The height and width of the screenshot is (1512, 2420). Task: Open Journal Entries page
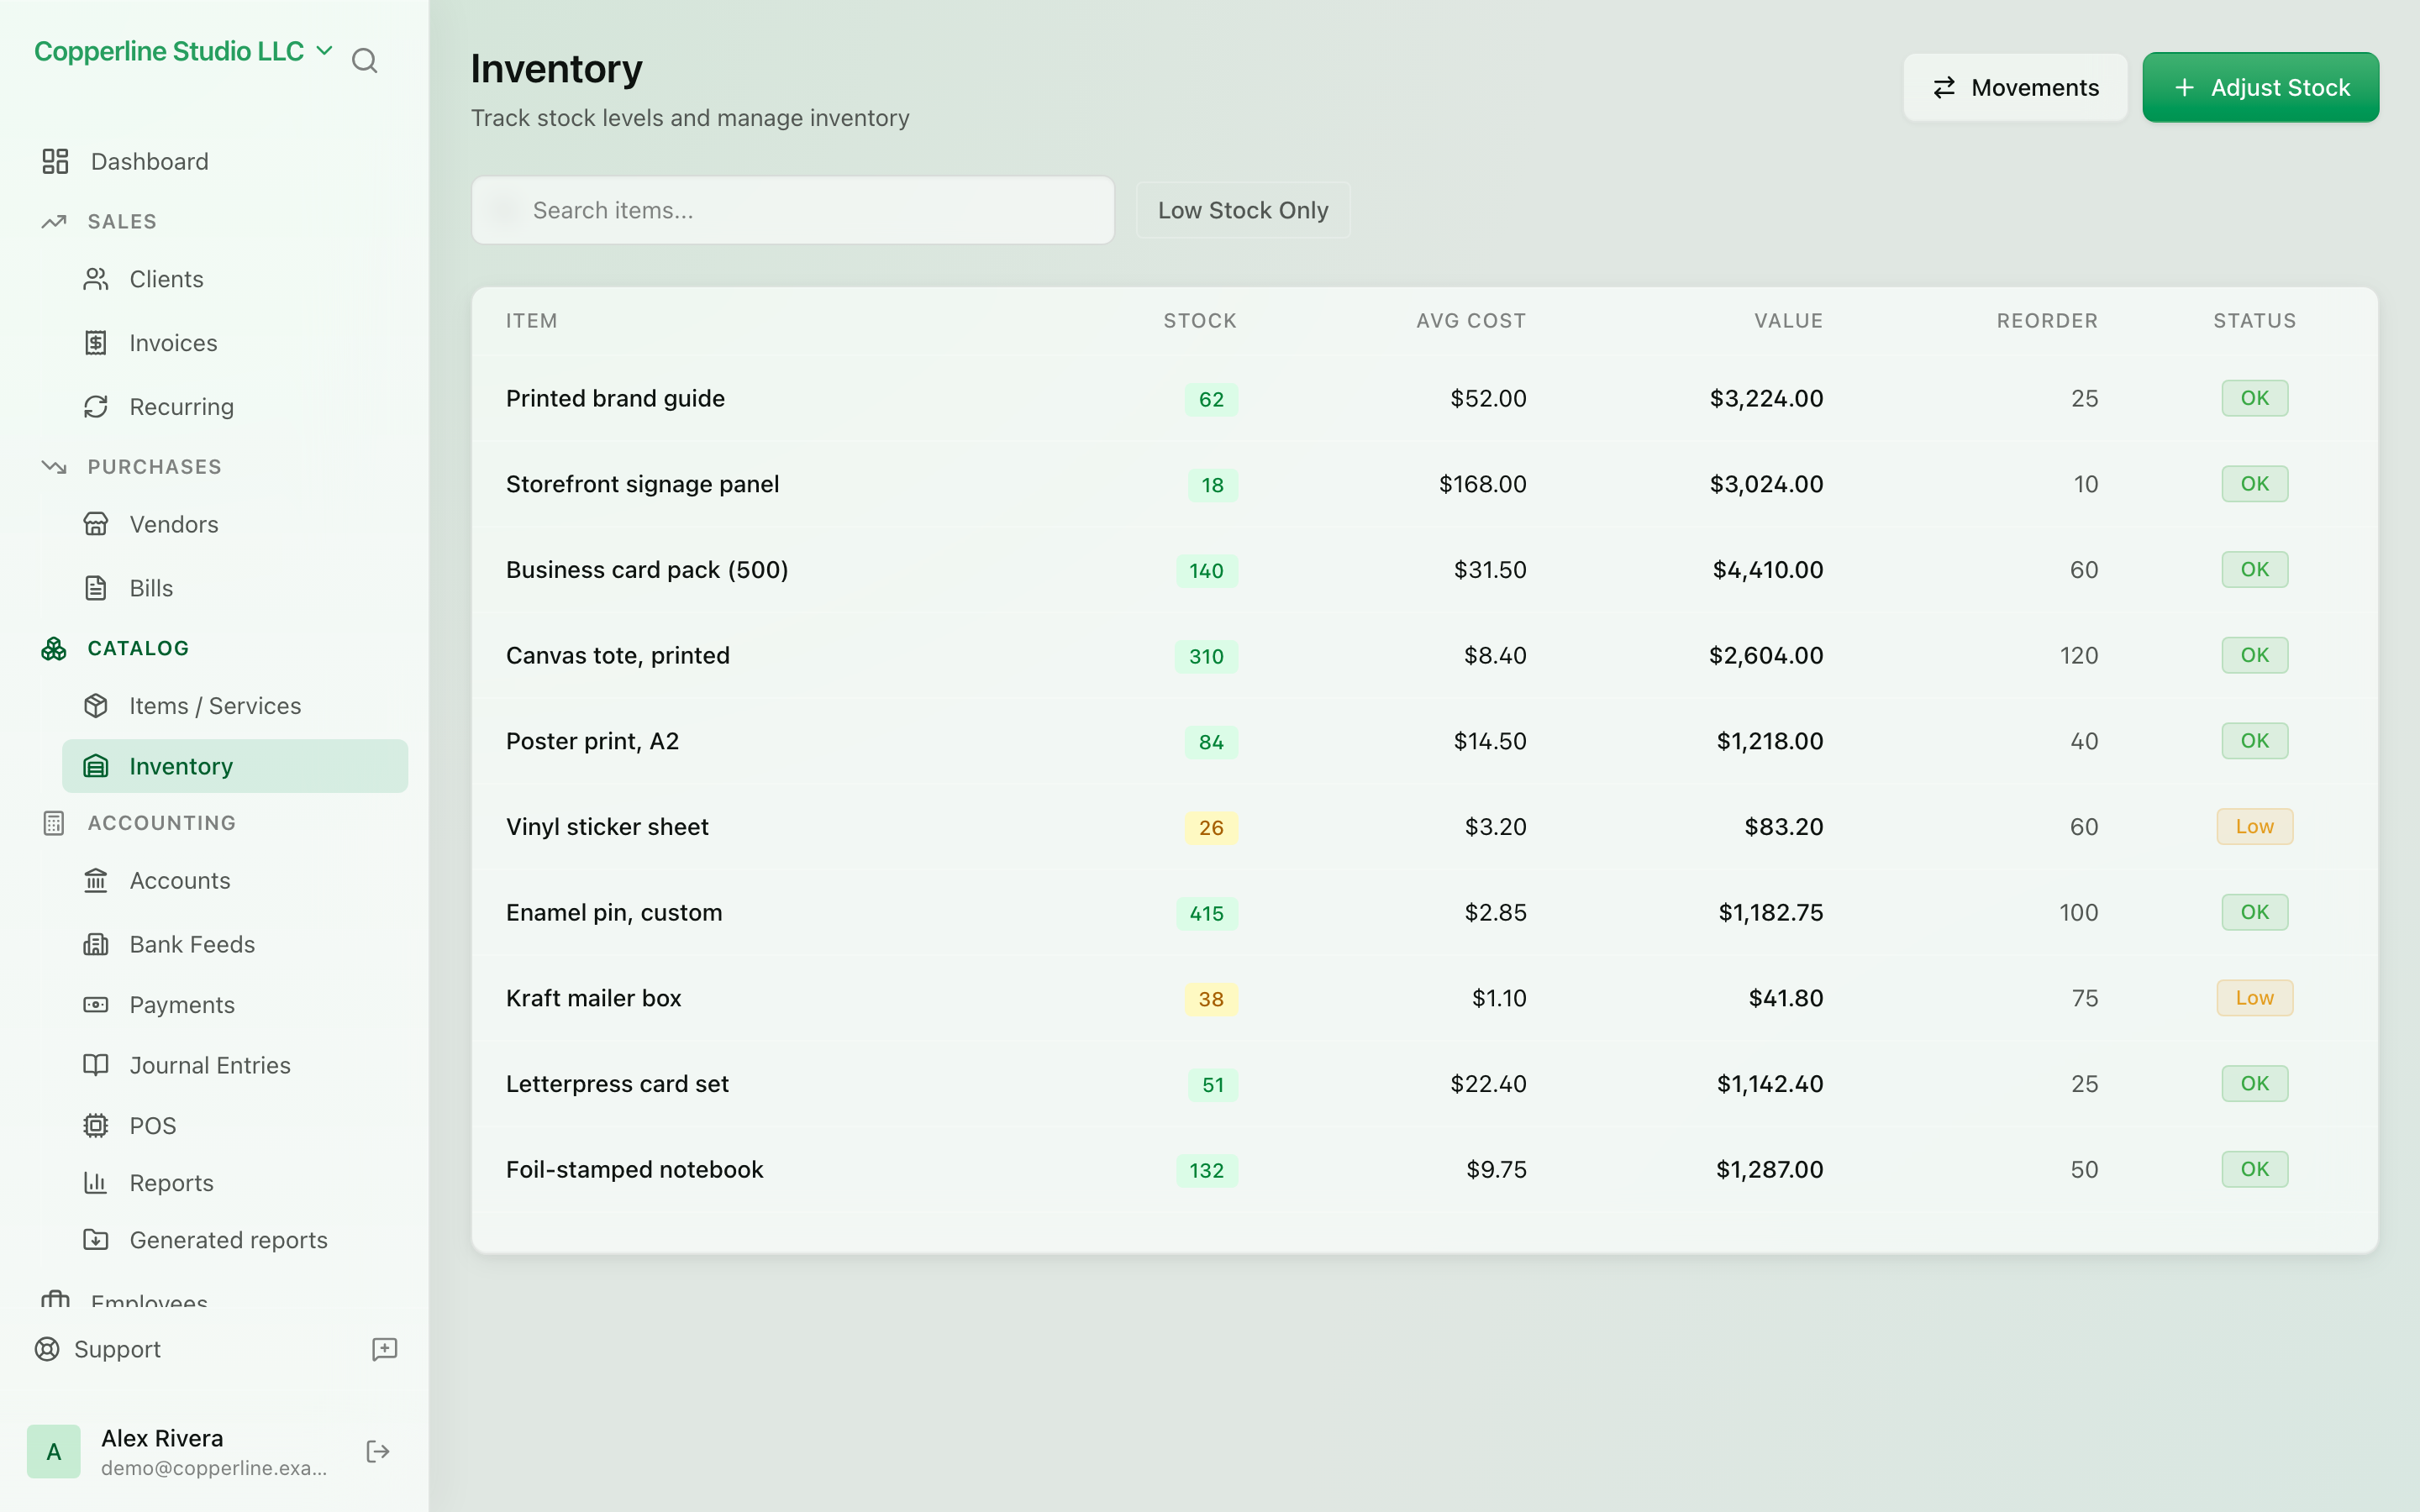point(210,1065)
